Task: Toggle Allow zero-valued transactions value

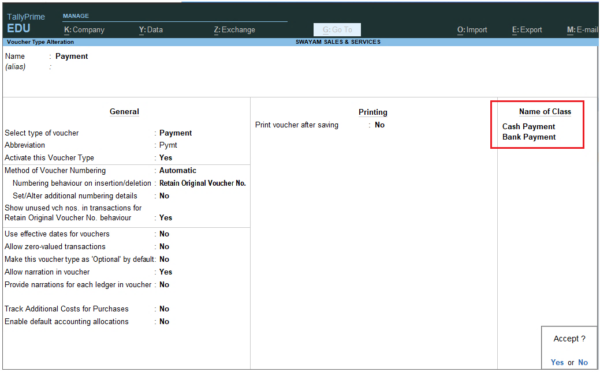Action: (164, 246)
